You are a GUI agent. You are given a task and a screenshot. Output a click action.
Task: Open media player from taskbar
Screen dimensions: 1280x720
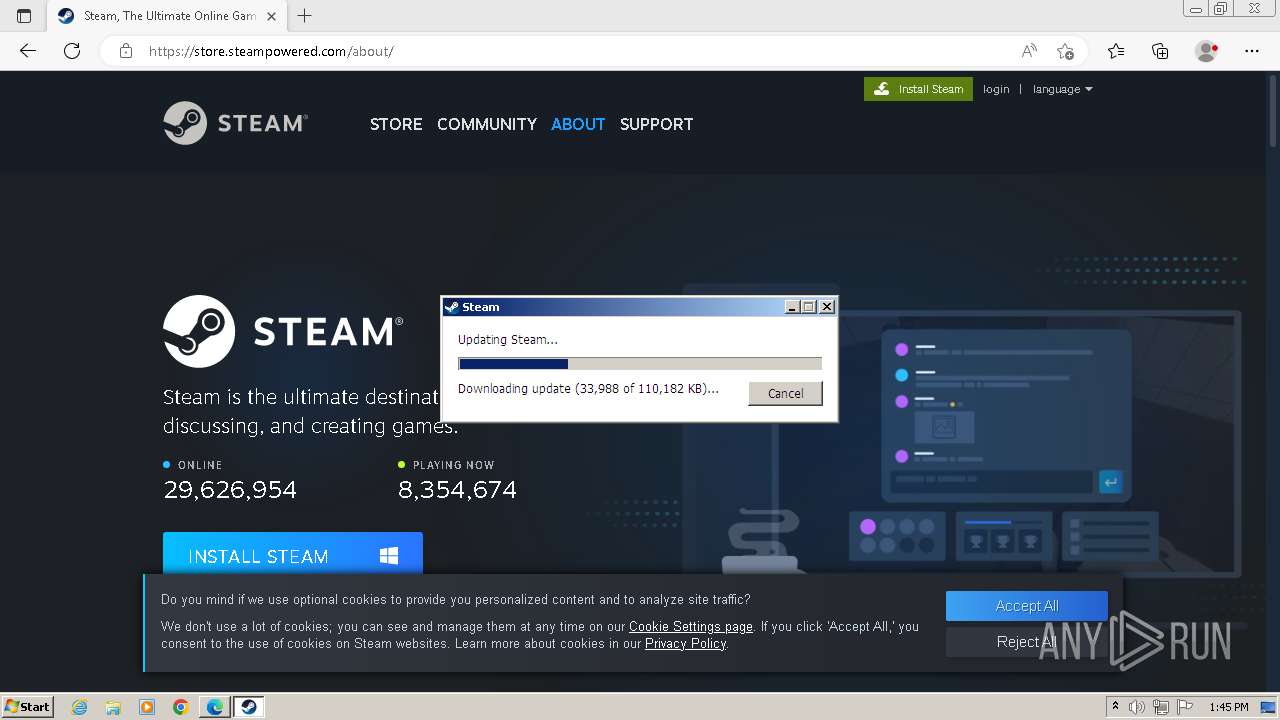click(x=147, y=707)
